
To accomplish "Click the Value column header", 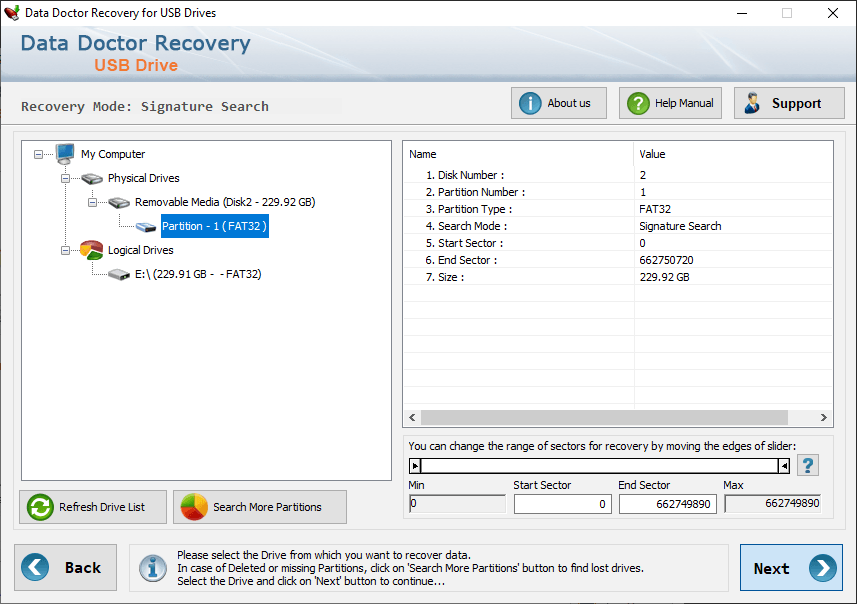I will [733, 154].
